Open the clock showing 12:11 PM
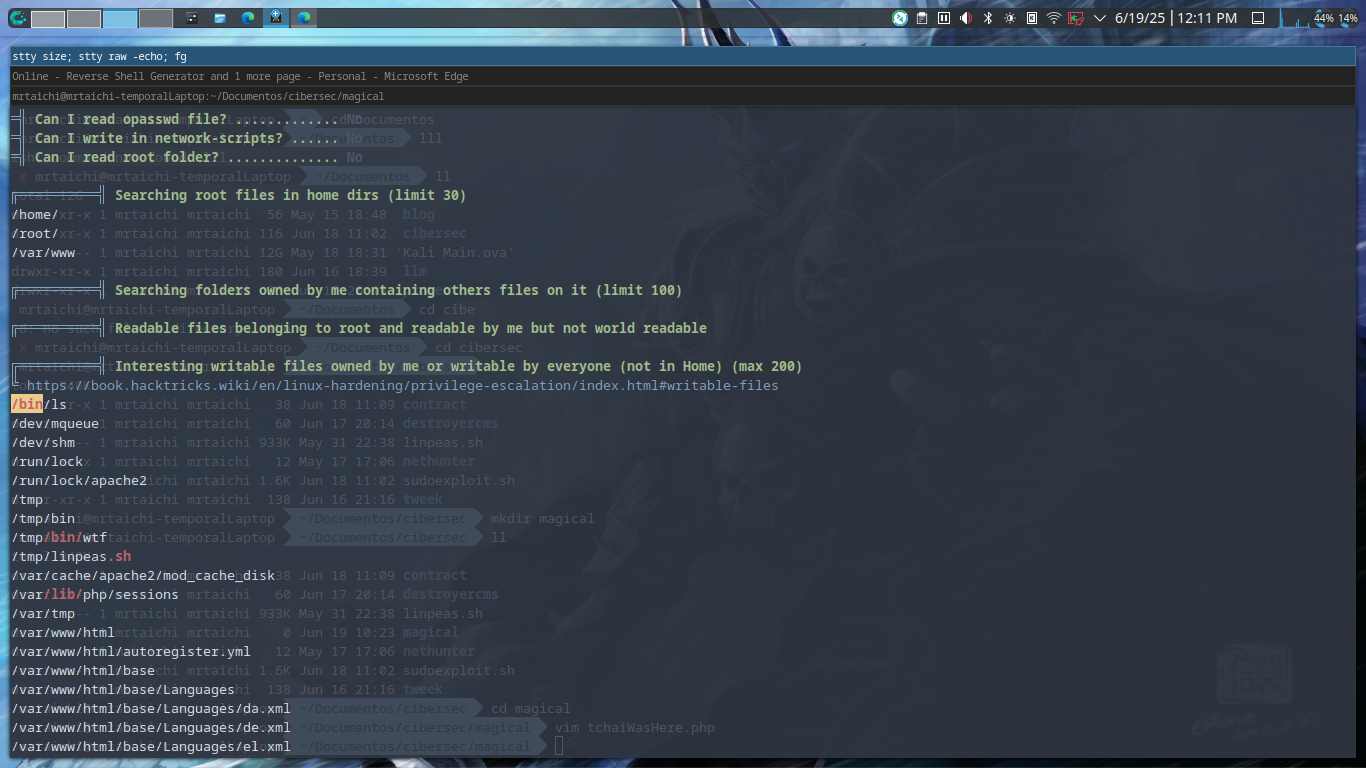Image resolution: width=1366 pixels, height=768 pixels. [1175, 18]
